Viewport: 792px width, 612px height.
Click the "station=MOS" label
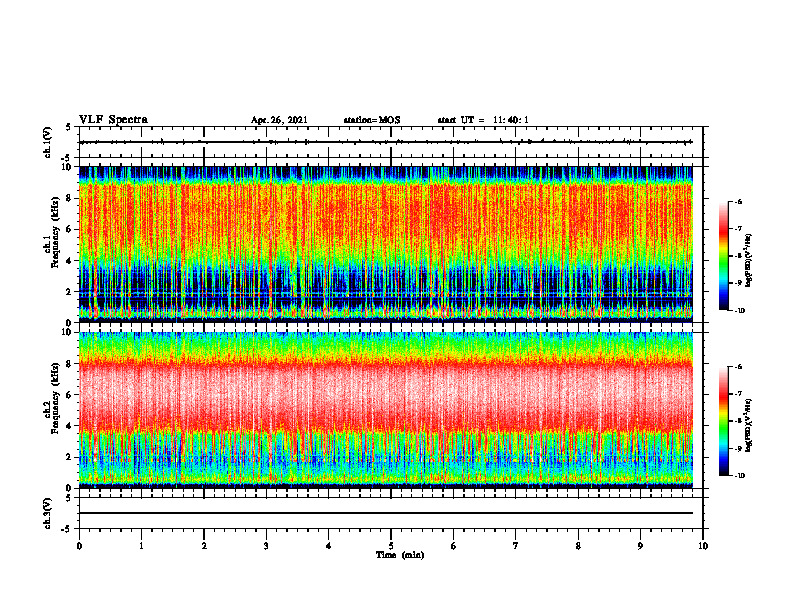tap(372, 120)
